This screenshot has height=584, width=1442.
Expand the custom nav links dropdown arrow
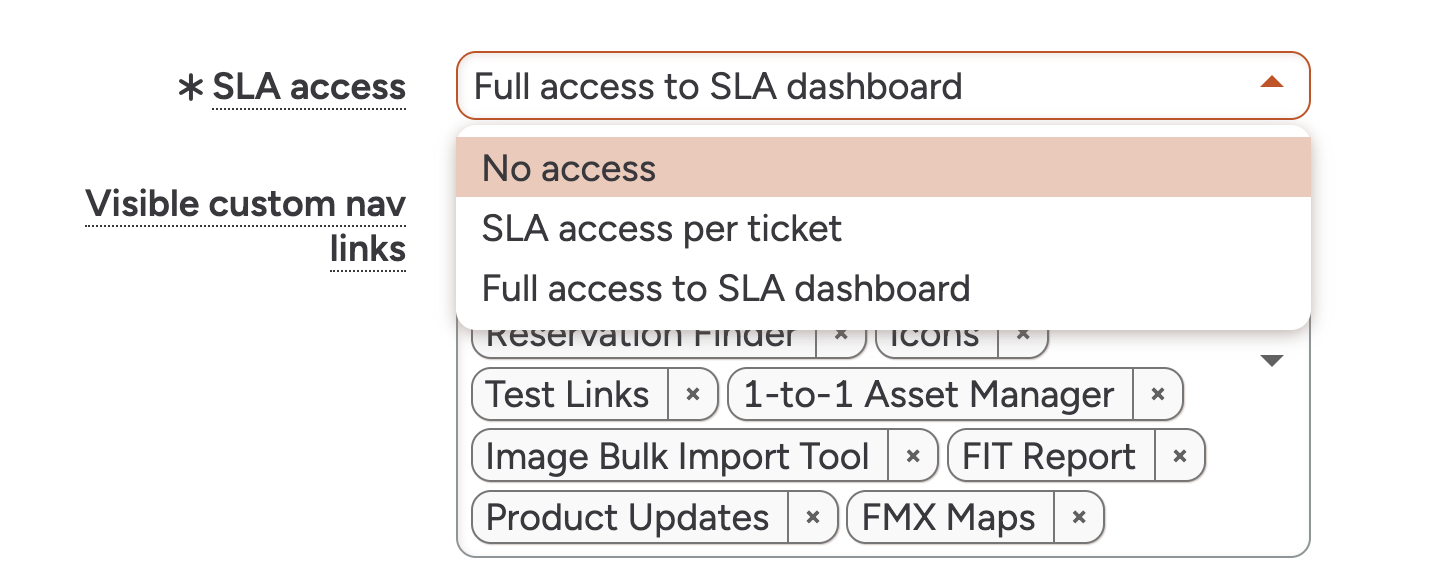pyautogui.click(x=1271, y=361)
